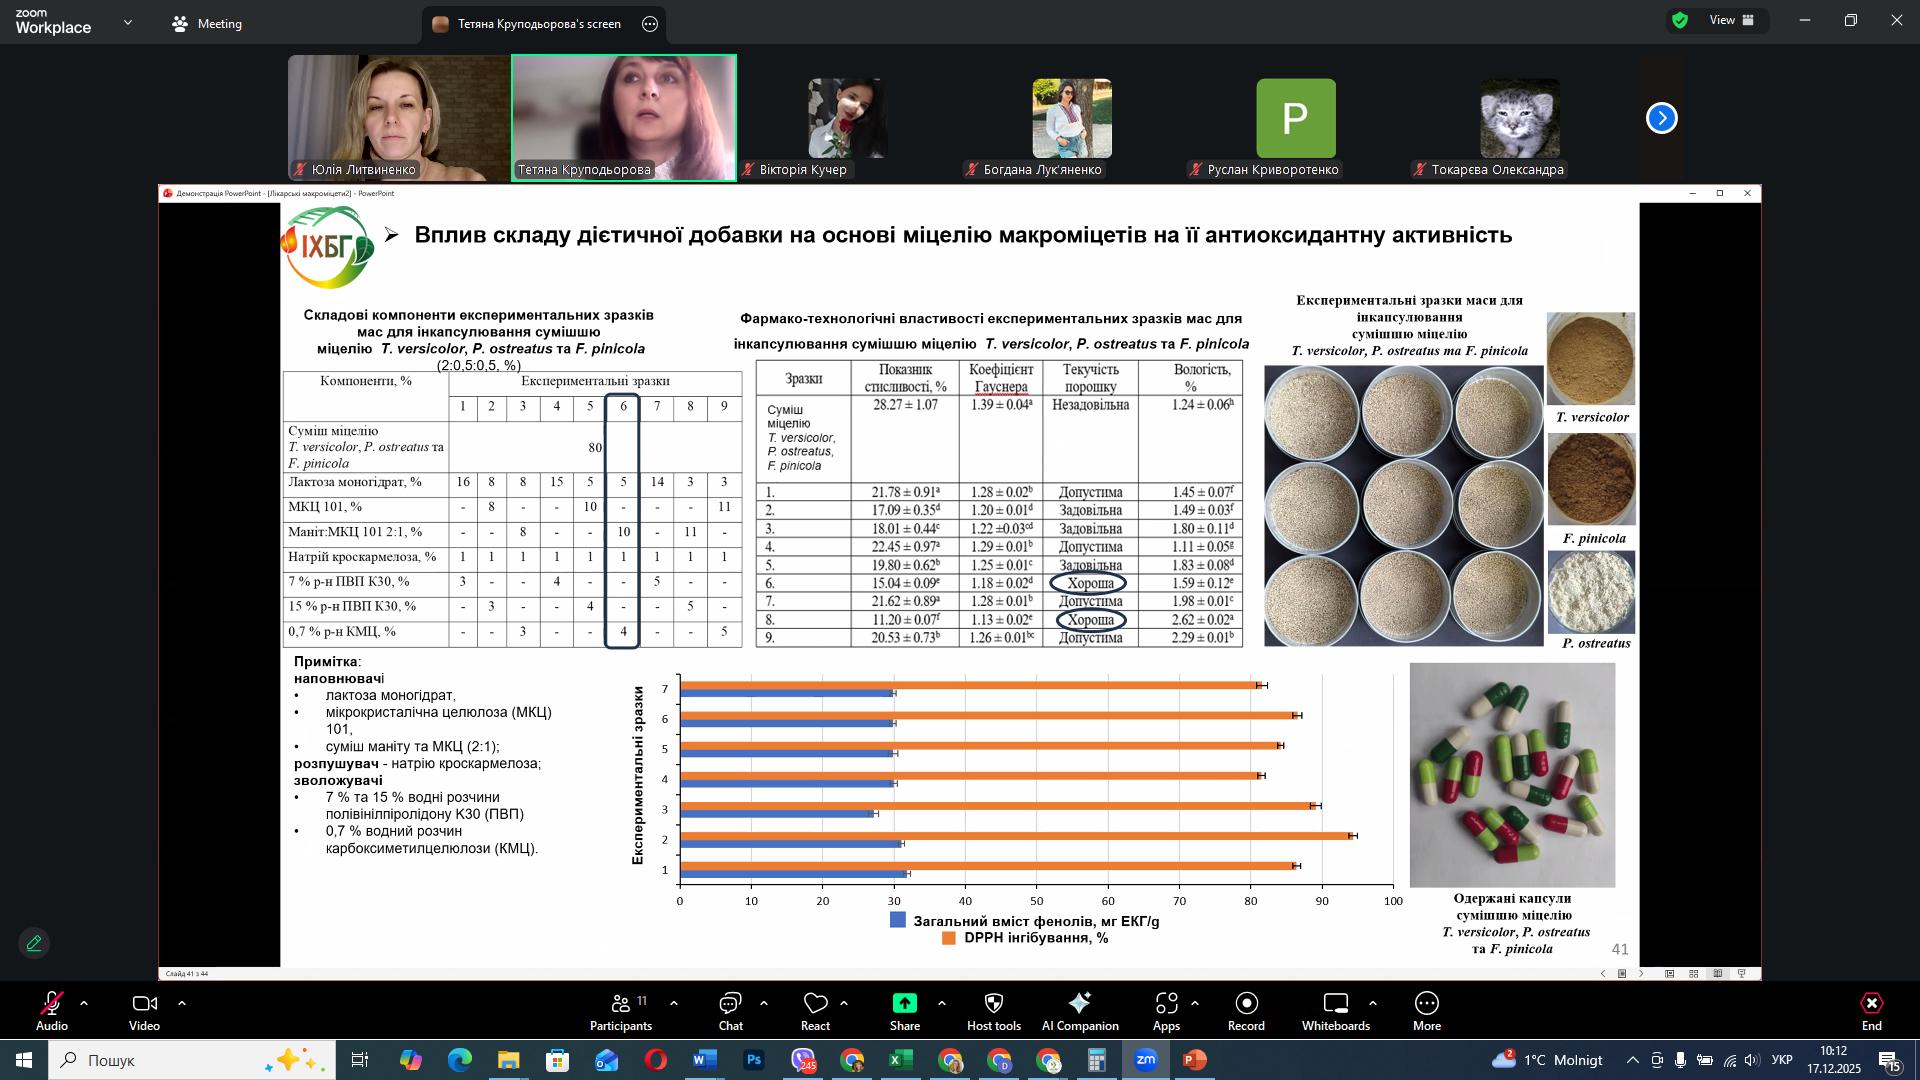Expand video options arrow
Screen dimensions: 1920x1080
pyautogui.click(x=182, y=1003)
